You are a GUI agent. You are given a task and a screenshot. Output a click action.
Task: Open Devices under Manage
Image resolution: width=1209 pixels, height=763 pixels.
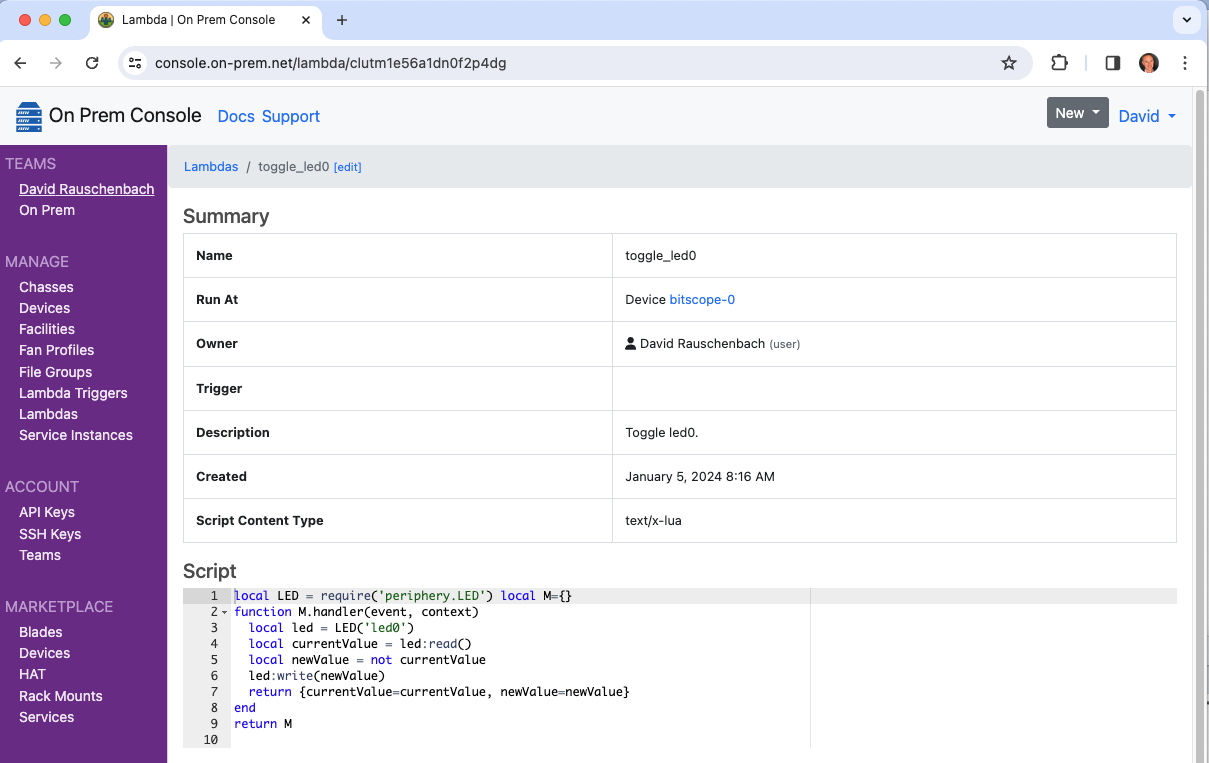(44, 308)
